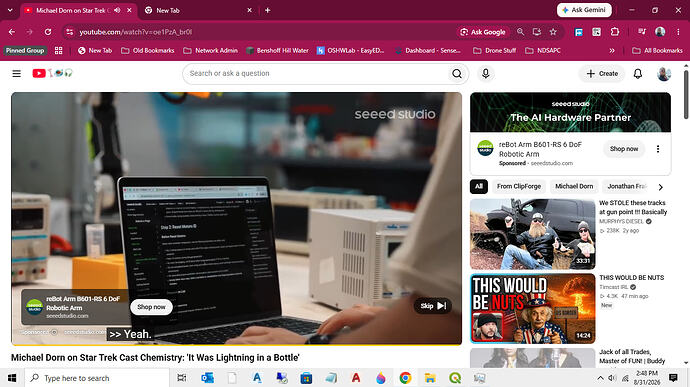Open Windows Action Center notifications
This screenshot has width=690, height=387.
point(673,378)
